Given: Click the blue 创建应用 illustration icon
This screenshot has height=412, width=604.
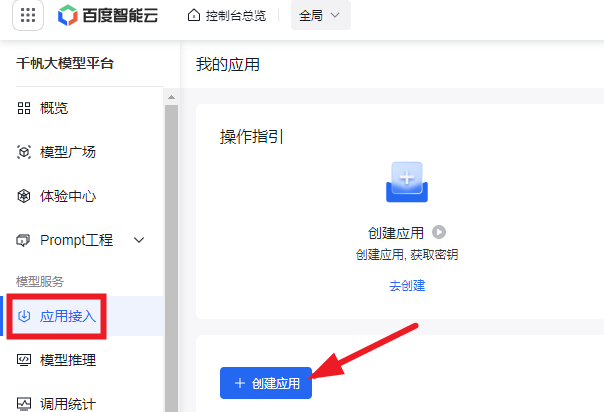Looking at the screenshot, I should [407, 182].
